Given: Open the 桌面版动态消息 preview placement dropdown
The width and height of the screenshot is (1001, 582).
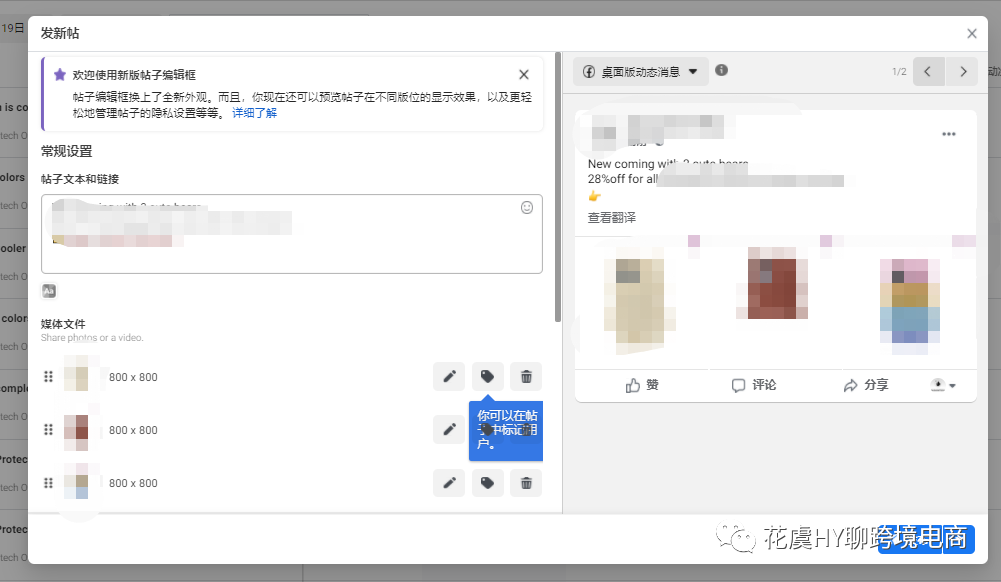Looking at the screenshot, I should pyautogui.click(x=640, y=71).
